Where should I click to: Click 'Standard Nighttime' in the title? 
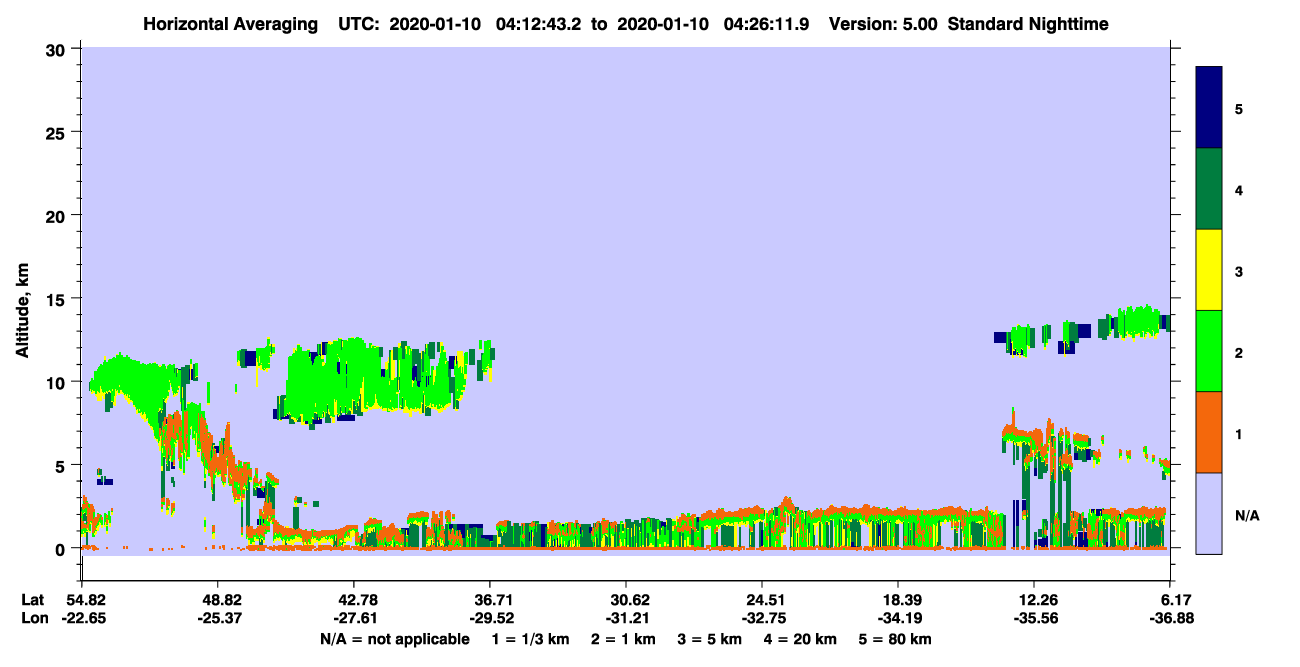1028,23
